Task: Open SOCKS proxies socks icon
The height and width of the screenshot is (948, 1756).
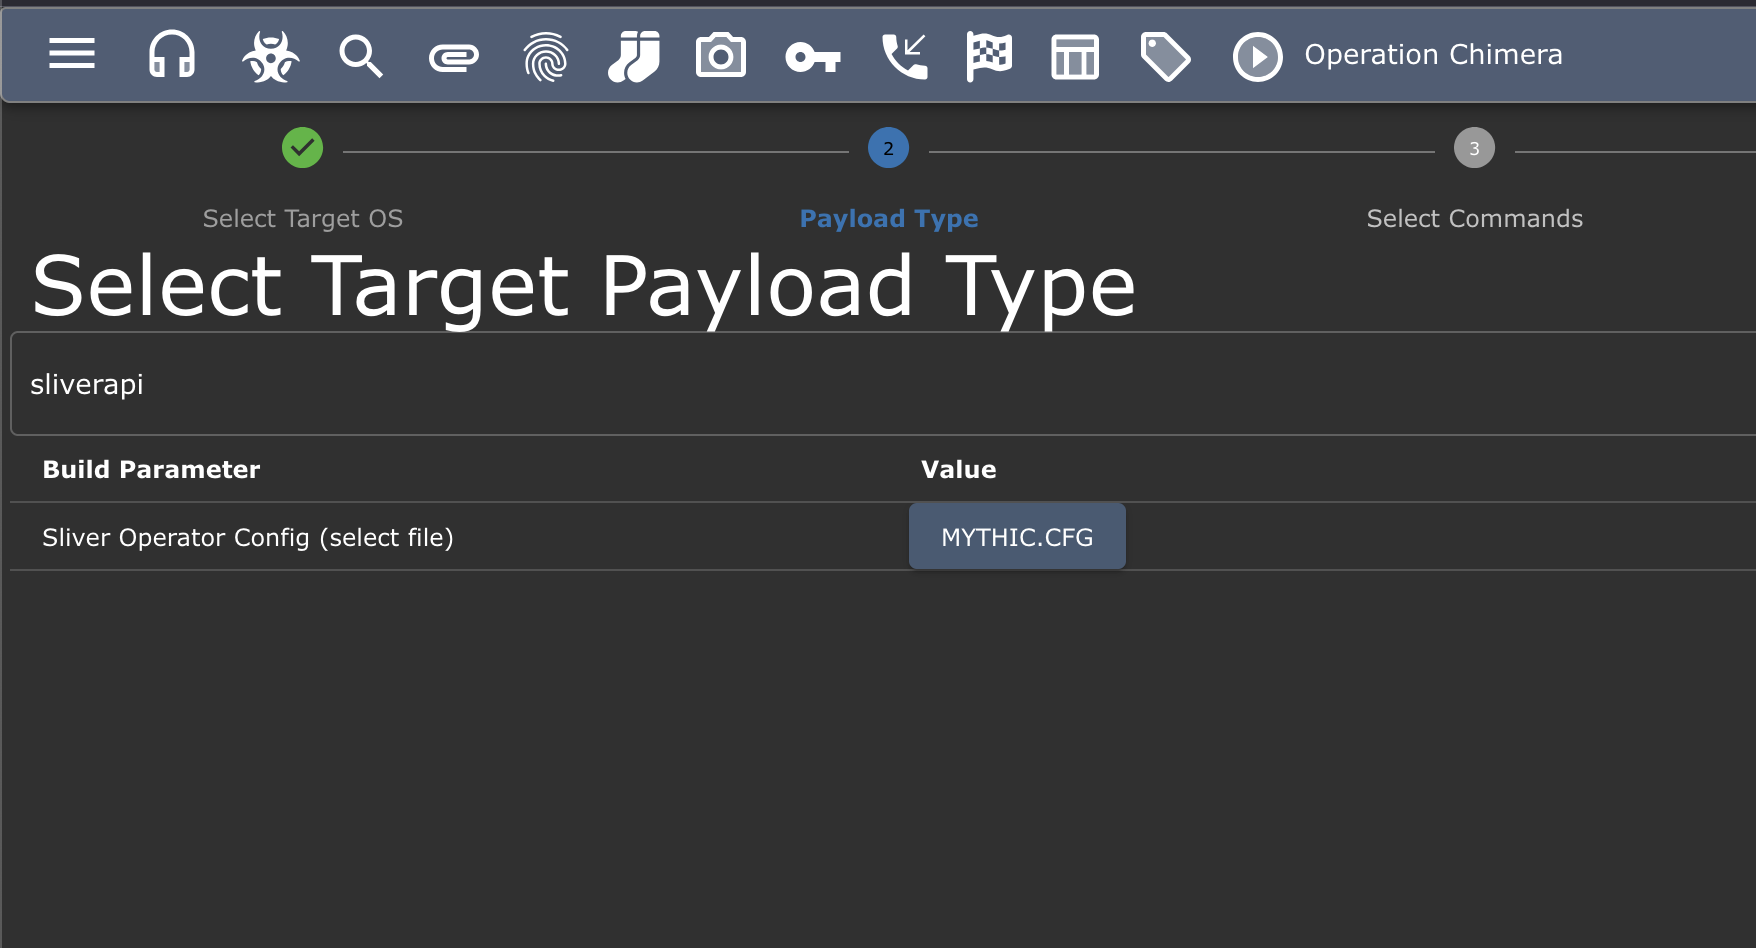Action: (634, 55)
